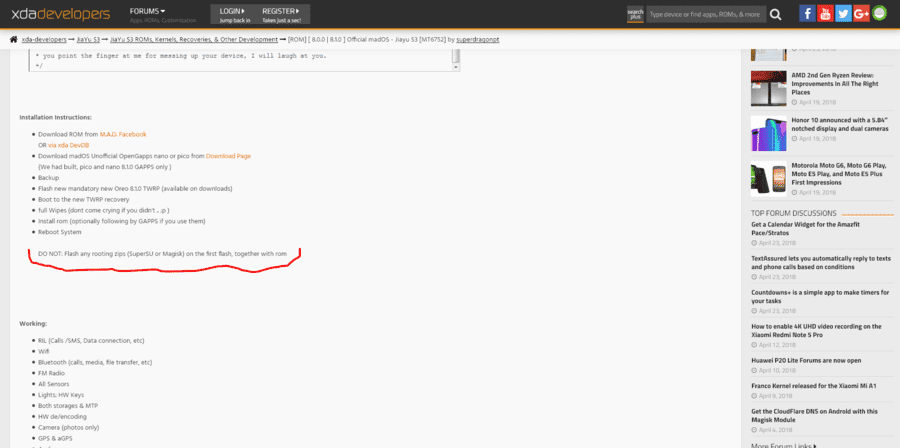The width and height of the screenshot is (900, 448).
Task: Open Countdowns+ timers app article
Action: click(x=821, y=297)
